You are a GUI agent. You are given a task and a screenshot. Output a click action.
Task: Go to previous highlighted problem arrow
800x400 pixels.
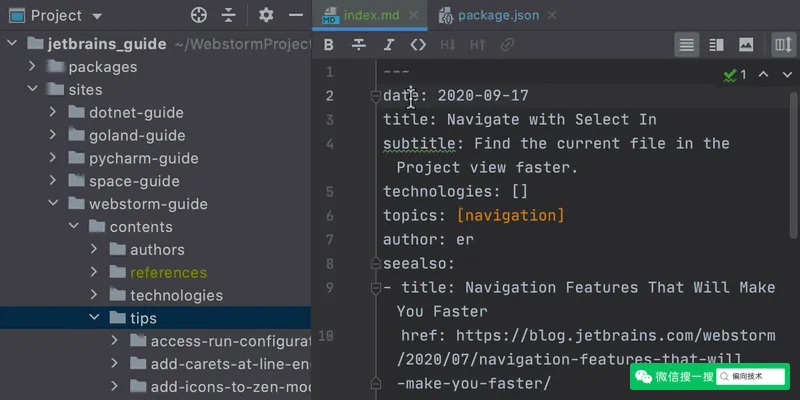(x=763, y=74)
